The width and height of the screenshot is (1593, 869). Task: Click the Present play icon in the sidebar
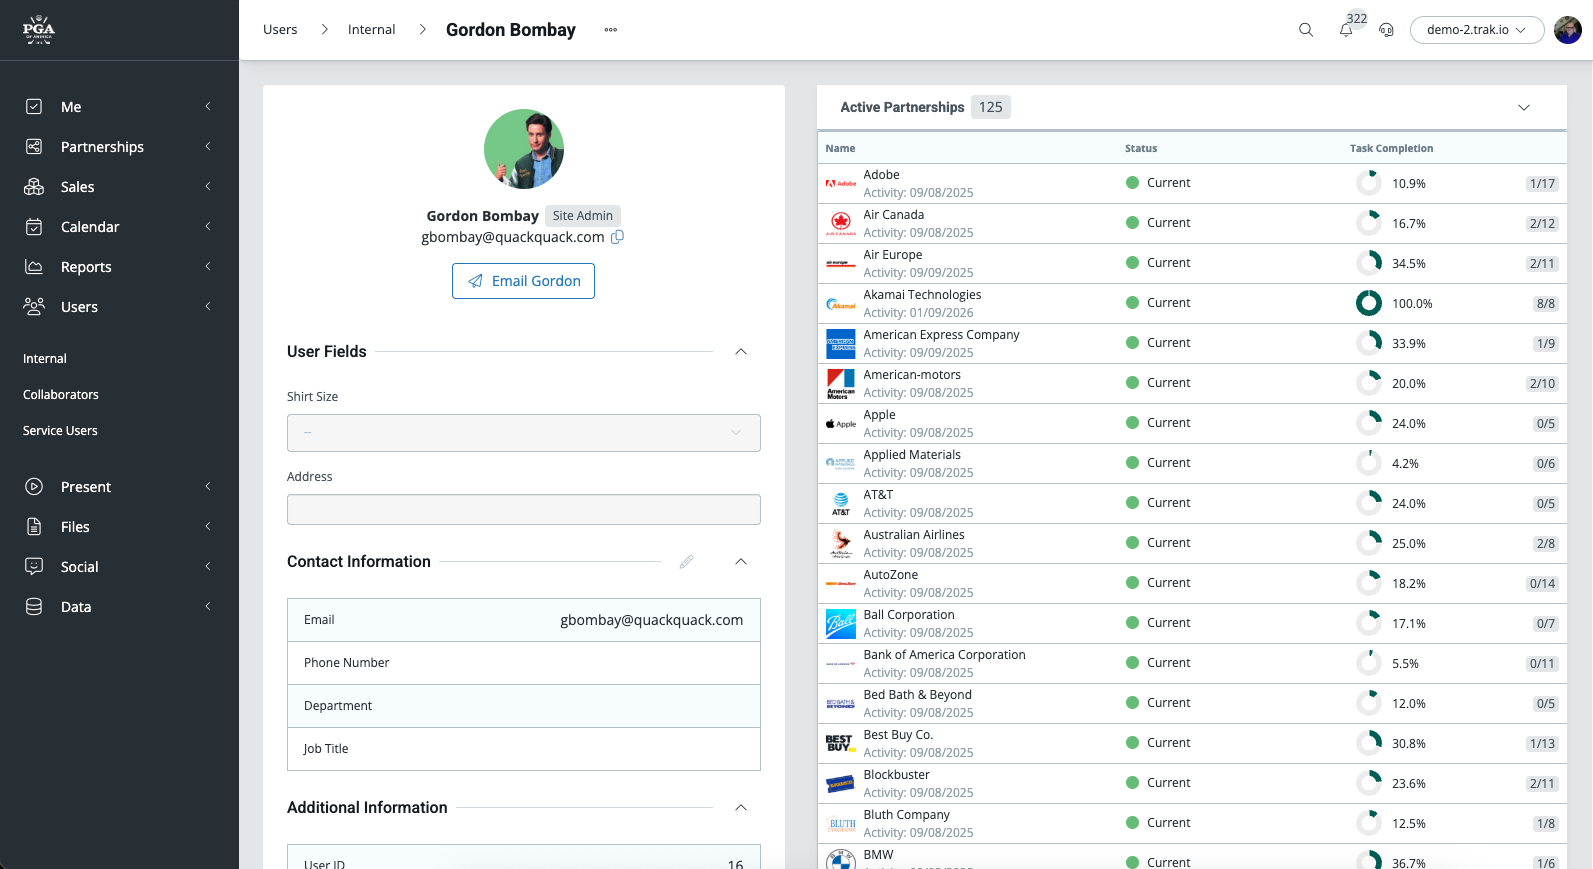(34, 487)
